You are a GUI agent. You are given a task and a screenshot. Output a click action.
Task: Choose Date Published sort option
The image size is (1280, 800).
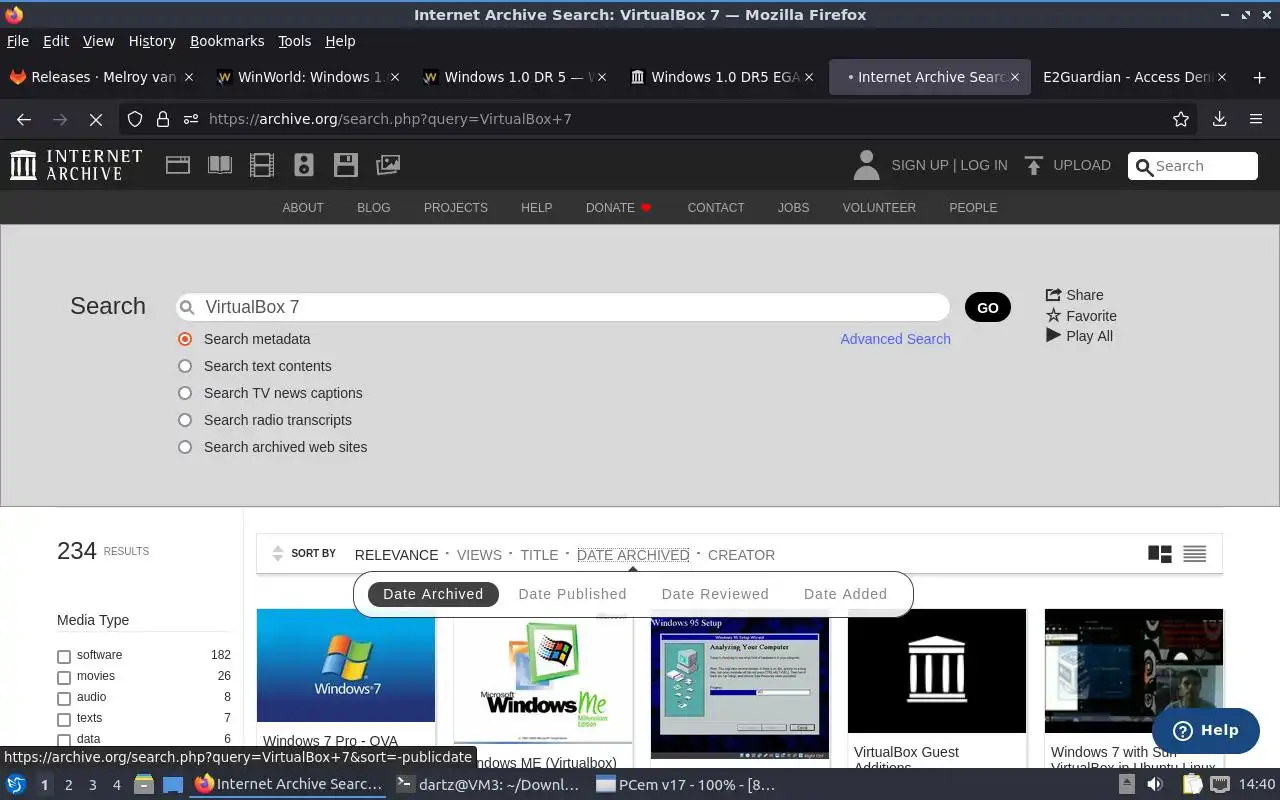[572, 594]
